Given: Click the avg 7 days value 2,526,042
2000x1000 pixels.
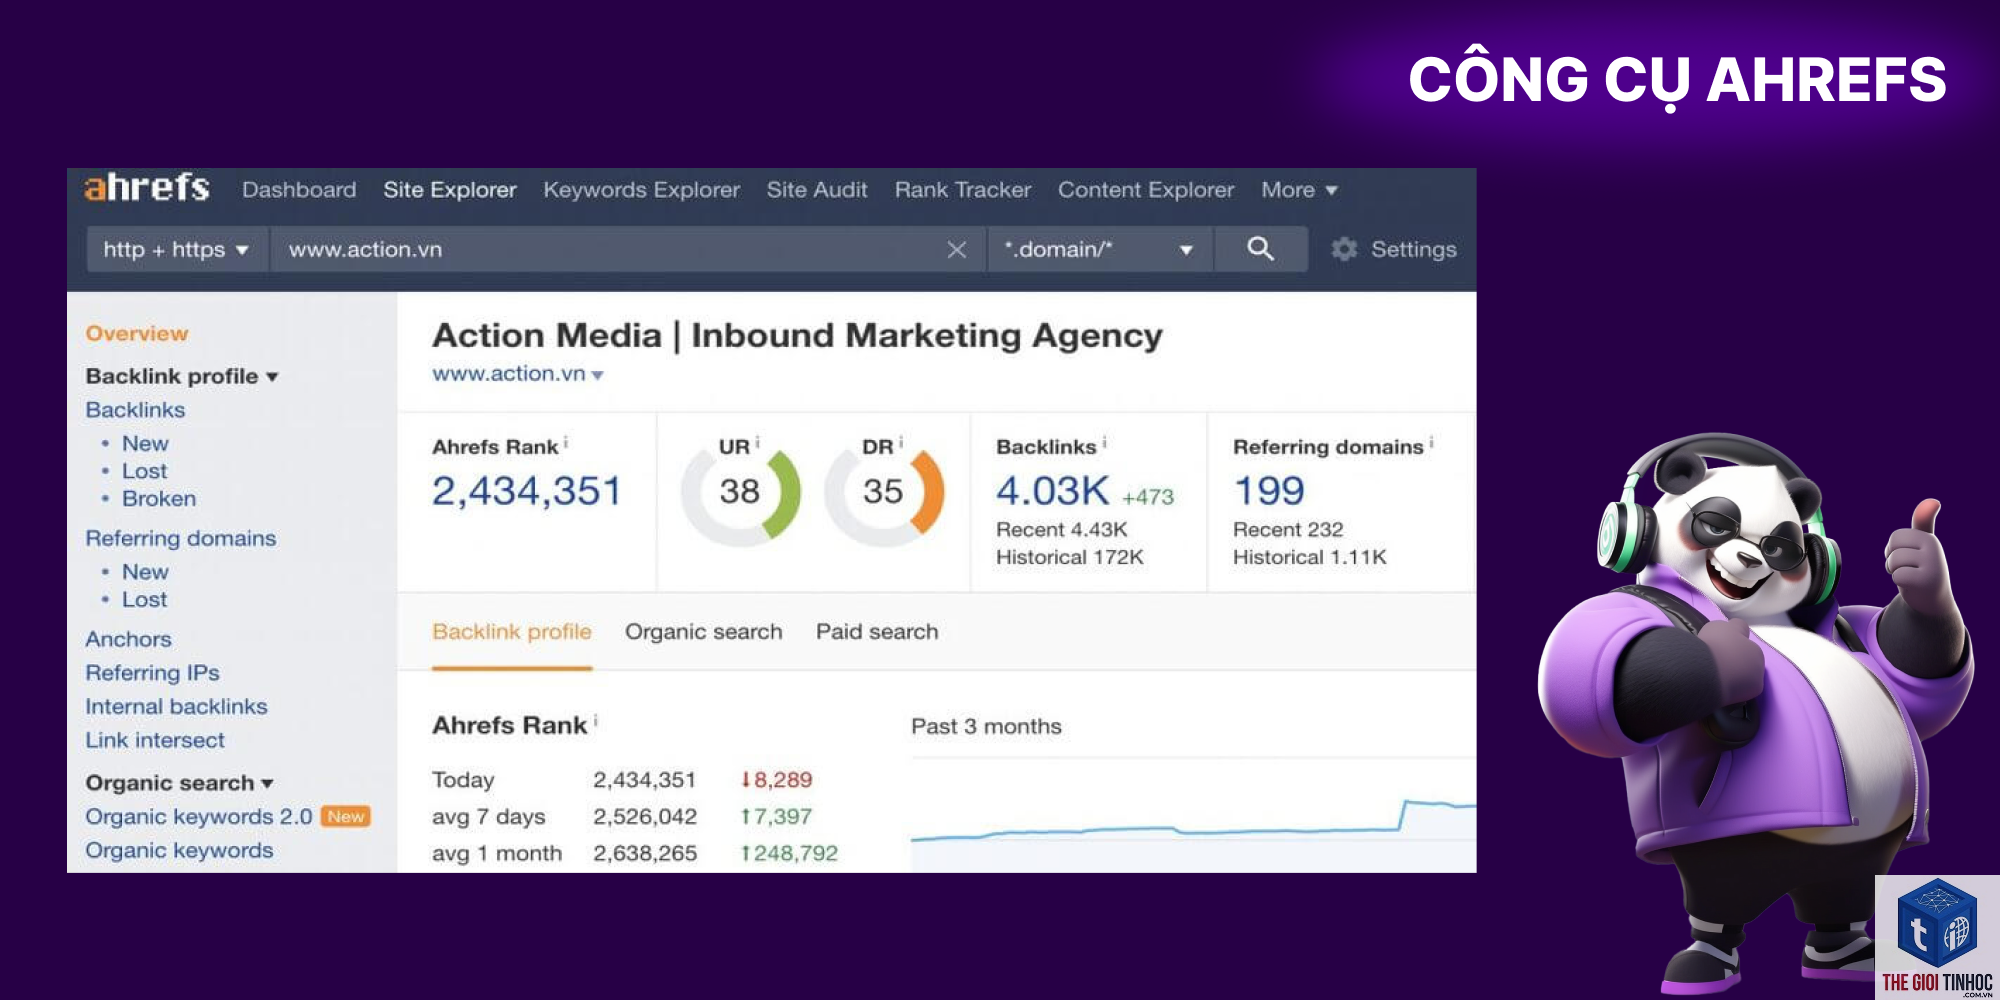Looking at the screenshot, I should 645,817.
